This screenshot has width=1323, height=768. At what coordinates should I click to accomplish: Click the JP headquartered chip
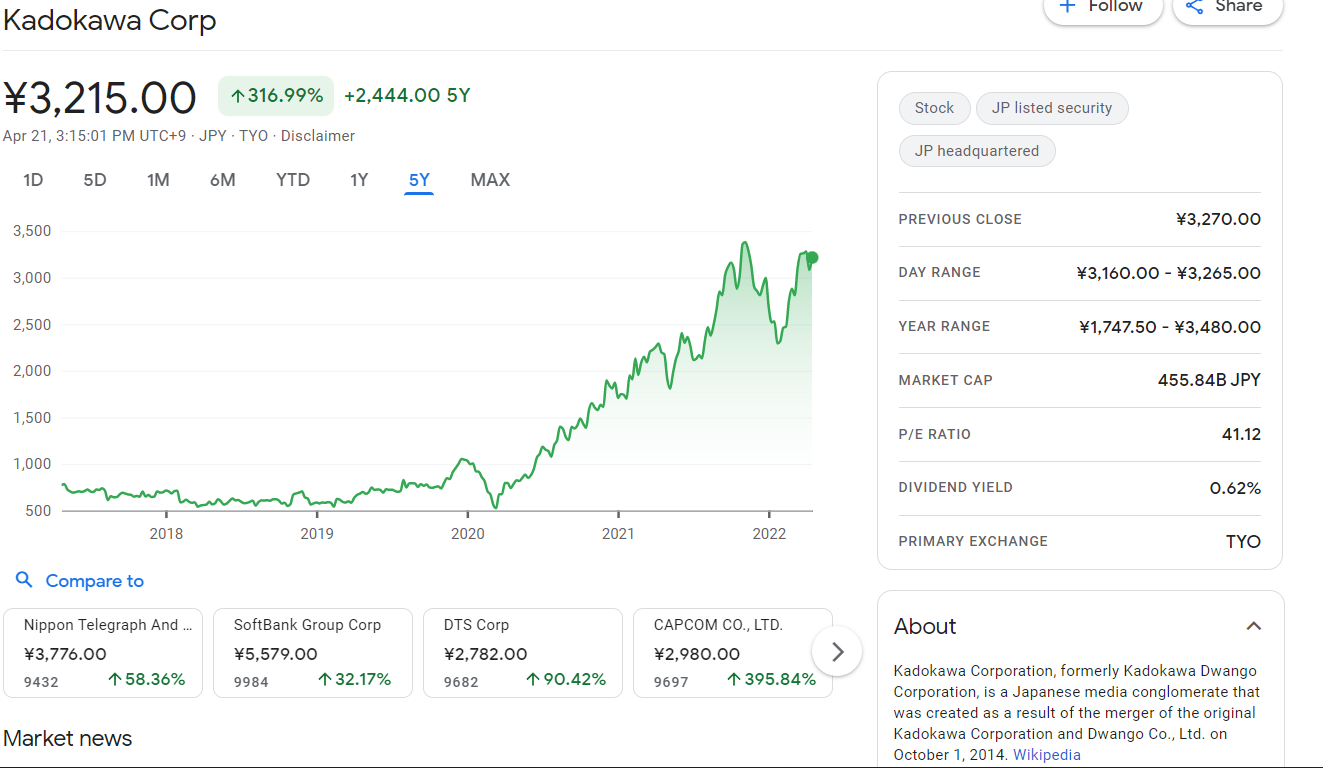click(x=977, y=151)
